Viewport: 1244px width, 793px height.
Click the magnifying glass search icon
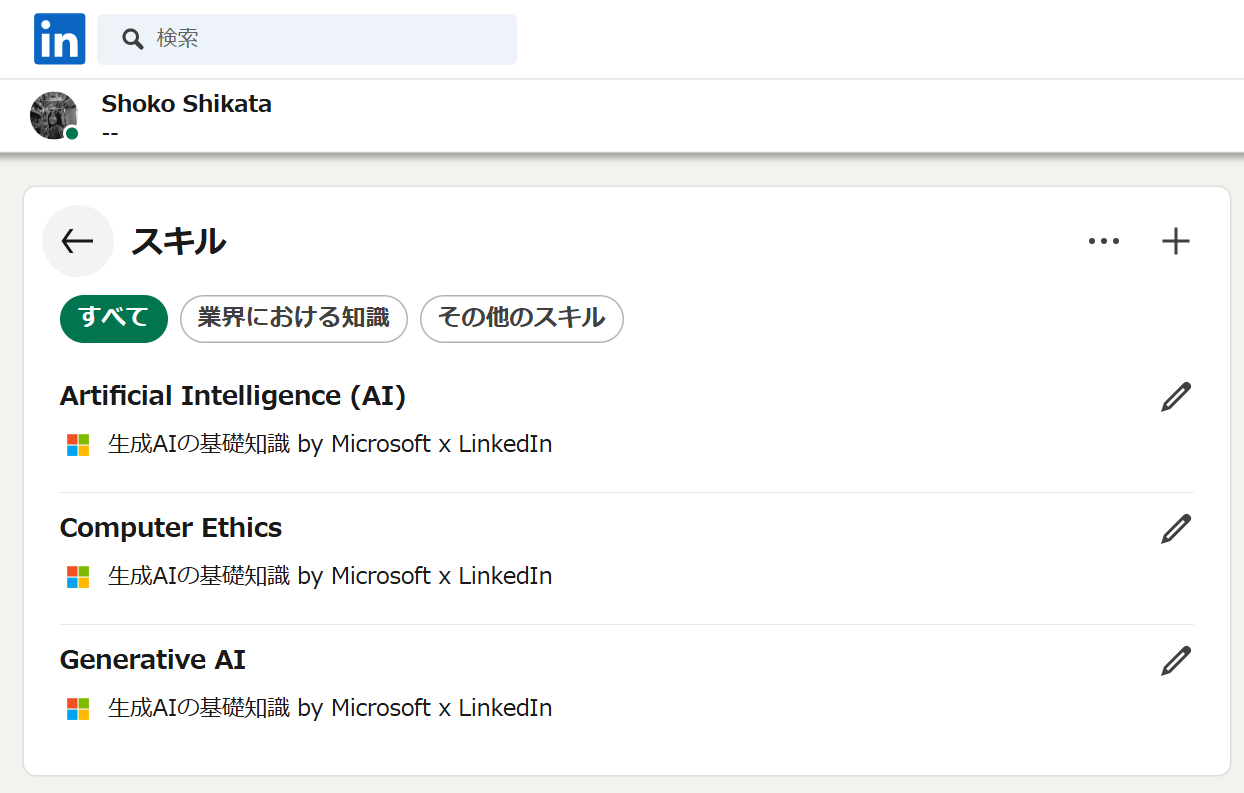[133, 39]
